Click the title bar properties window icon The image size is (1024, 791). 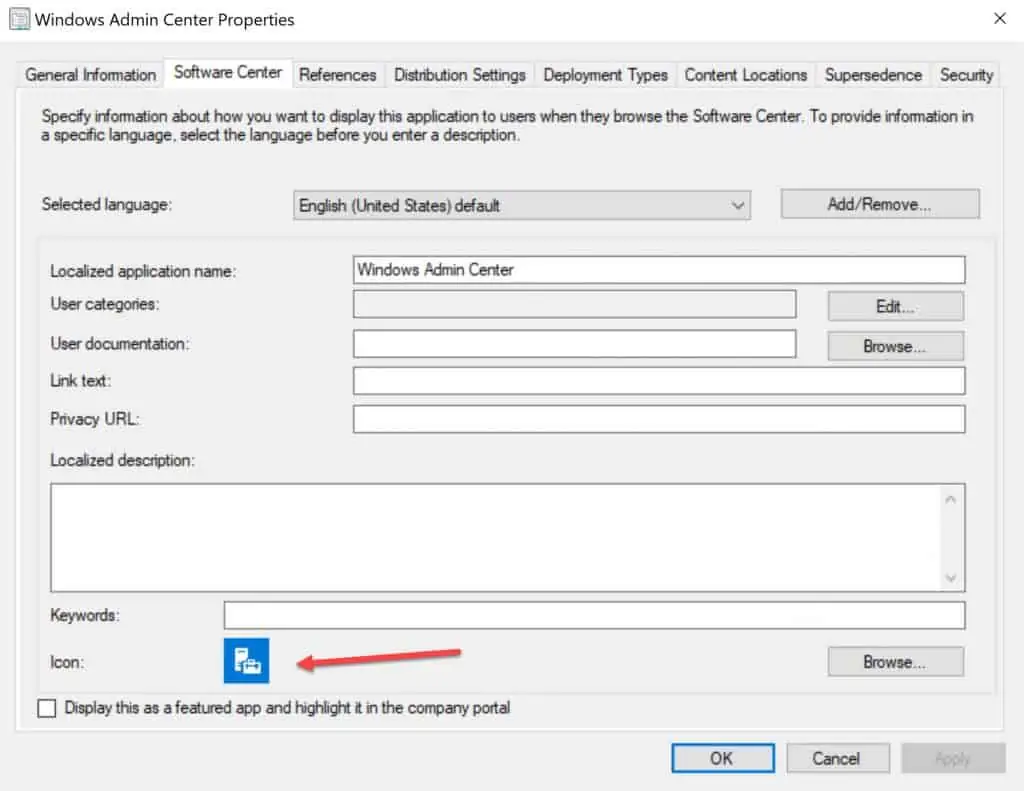[19, 19]
